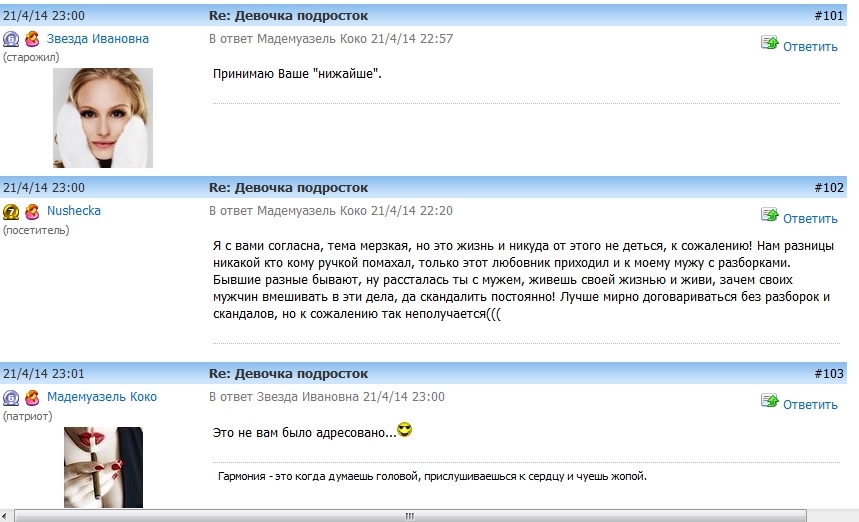This screenshot has width=859, height=522.
Task: Click the female profile icon beside Мадемуазель Коко
Action: [x=32, y=398]
